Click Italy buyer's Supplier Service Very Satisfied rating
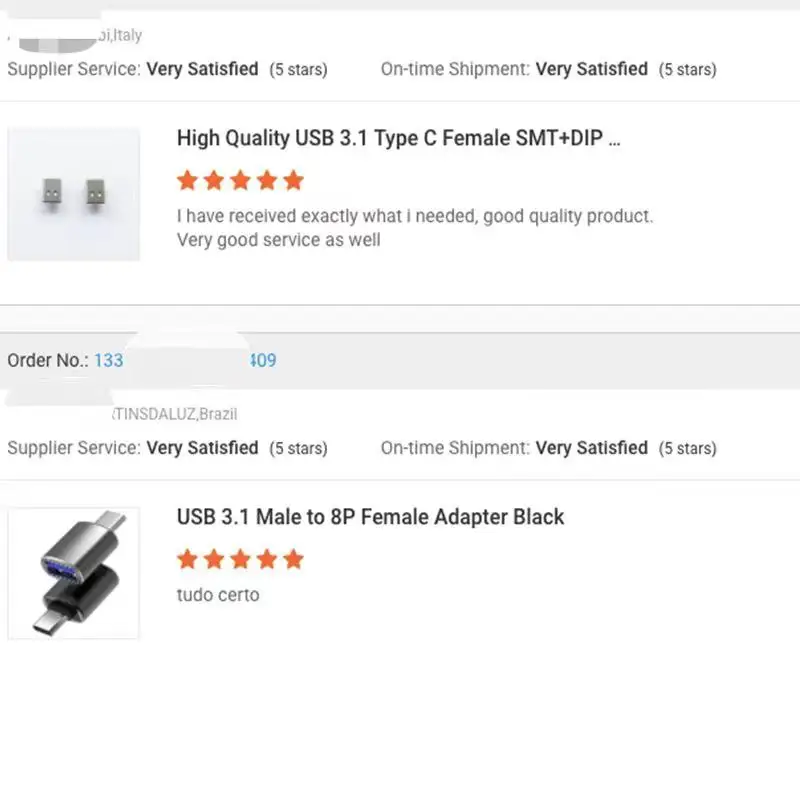This screenshot has width=800, height=800. pos(202,69)
